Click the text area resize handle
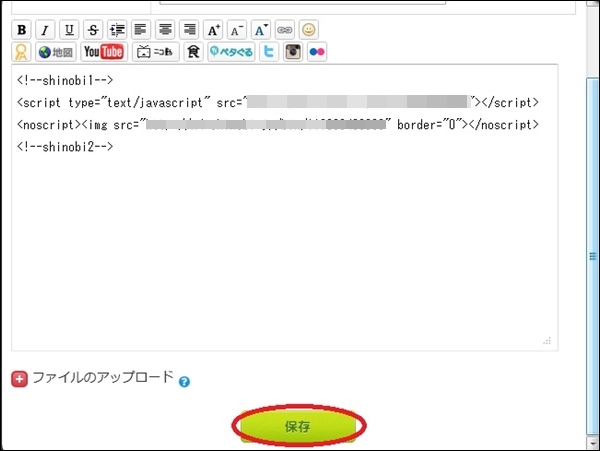600x451 pixels. [x=547, y=340]
